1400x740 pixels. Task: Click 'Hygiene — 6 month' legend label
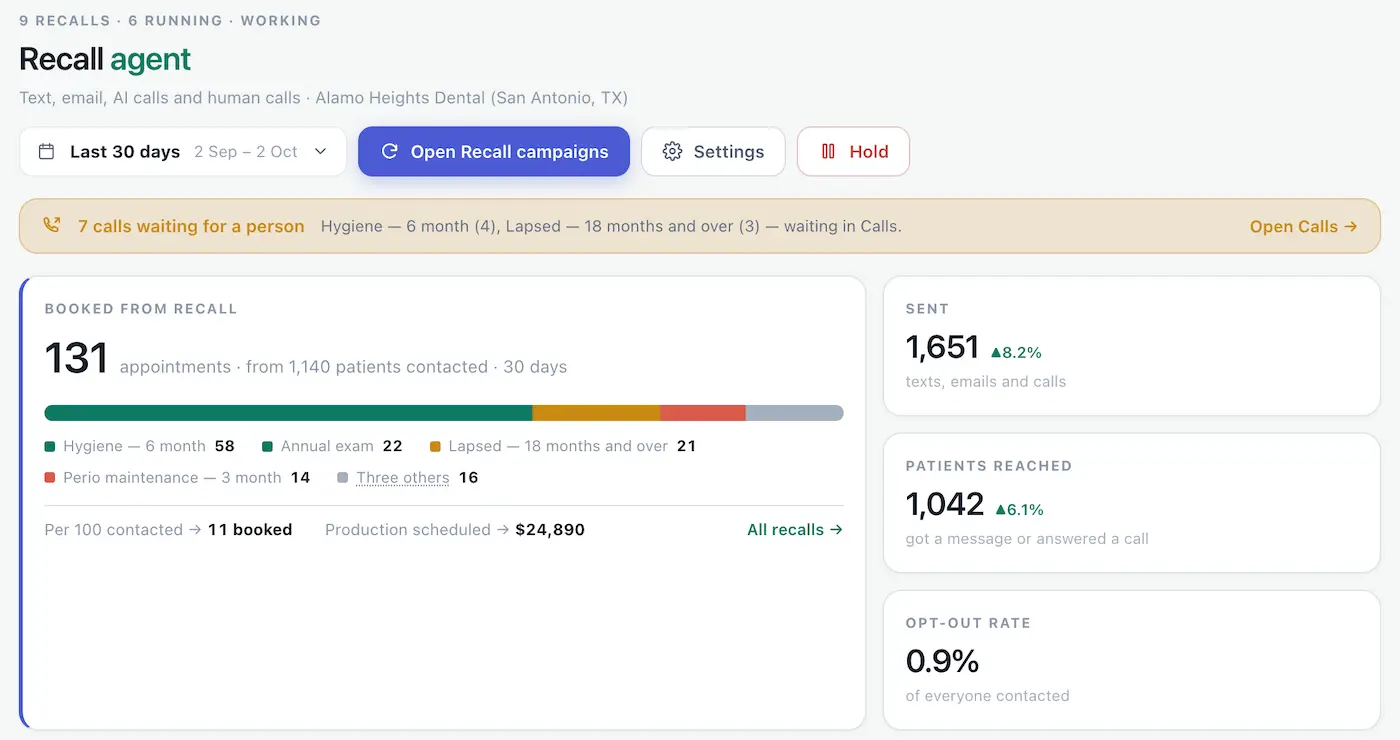coord(134,447)
